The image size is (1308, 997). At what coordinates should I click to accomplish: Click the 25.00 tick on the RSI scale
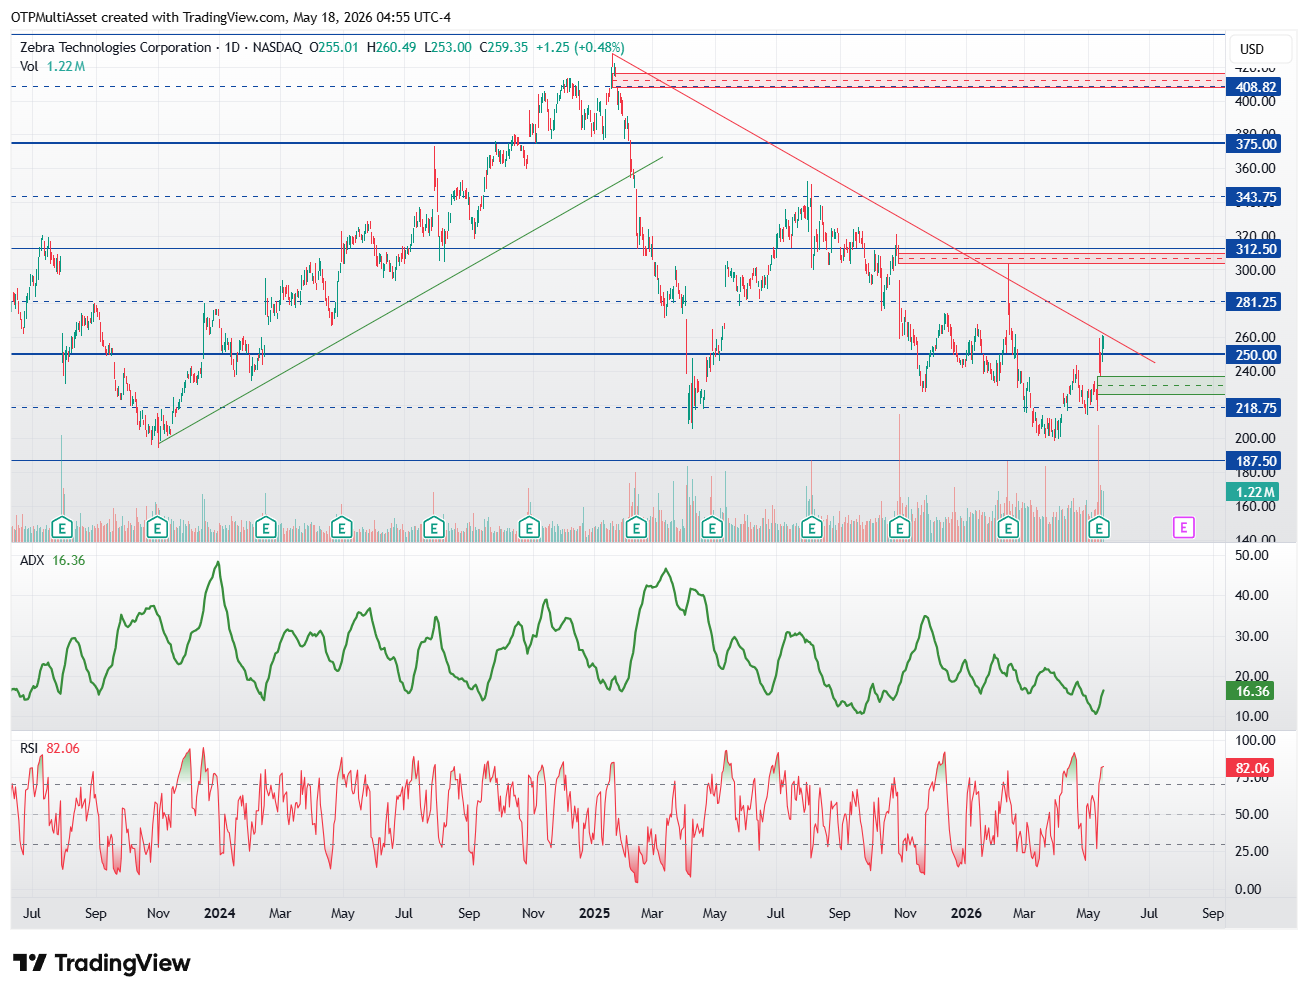[1253, 851]
